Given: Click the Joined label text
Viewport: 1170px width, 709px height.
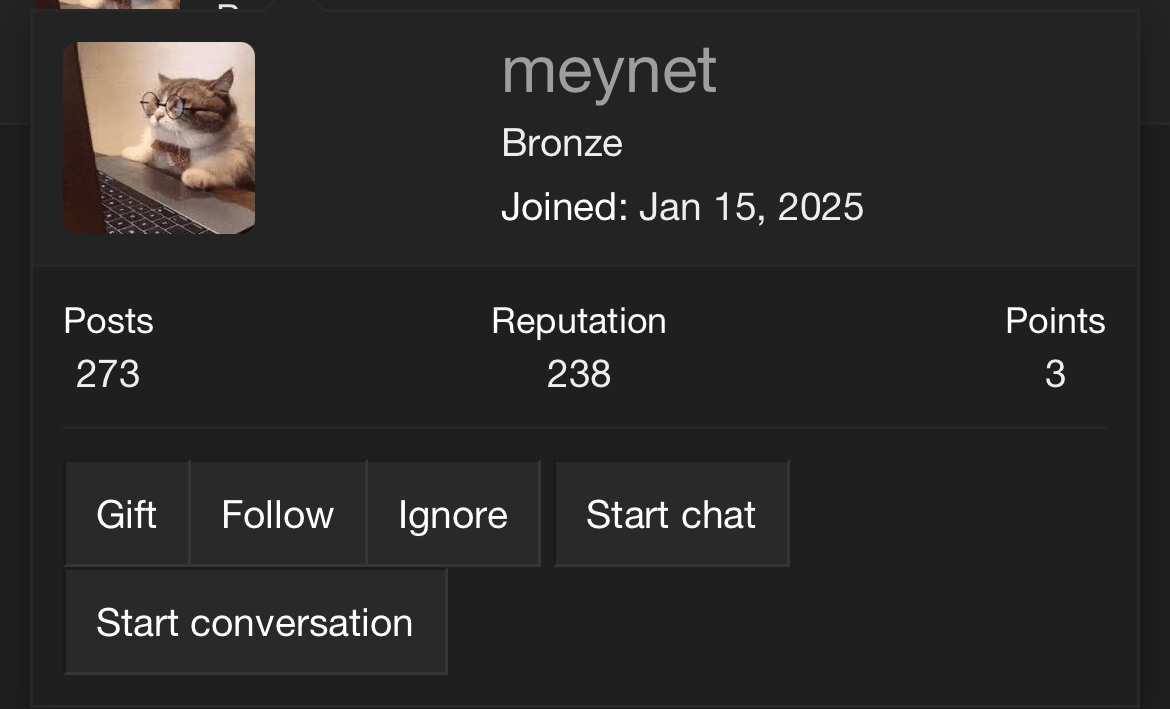Looking at the screenshot, I should (x=564, y=207).
